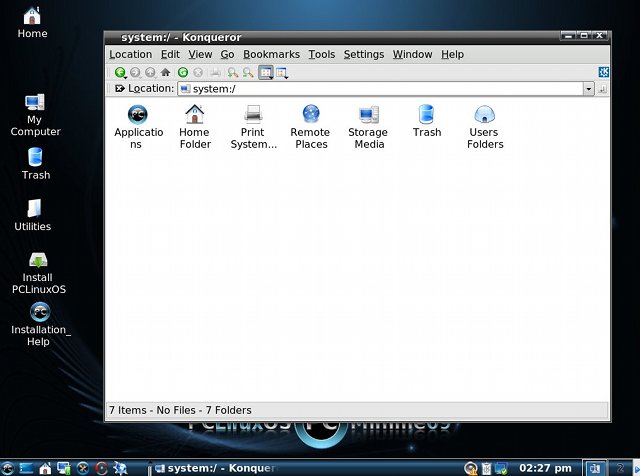The image size is (640, 476).
Task: Click '7 Items - No Files - 7 Folders' status text
Action: click(180, 410)
